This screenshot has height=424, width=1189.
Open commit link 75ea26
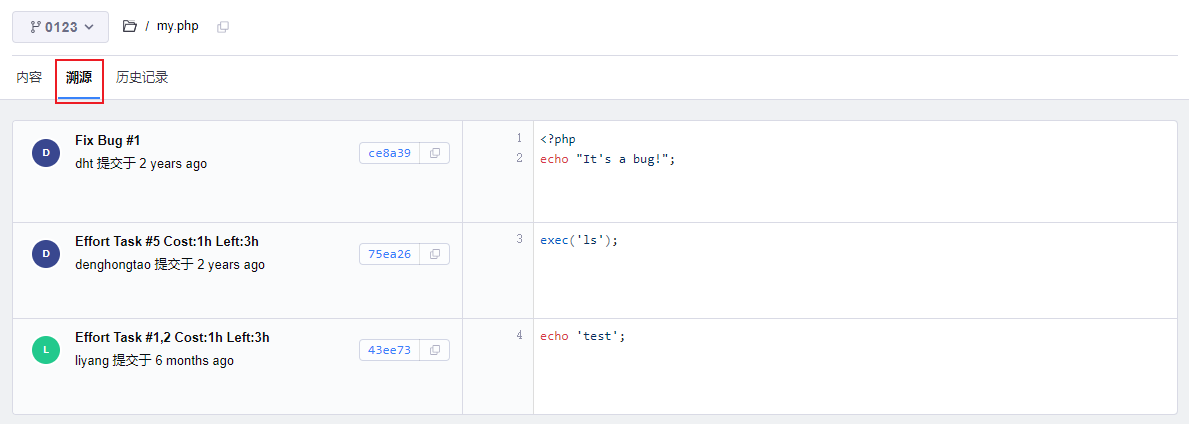pyautogui.click(x=390, y=254)
